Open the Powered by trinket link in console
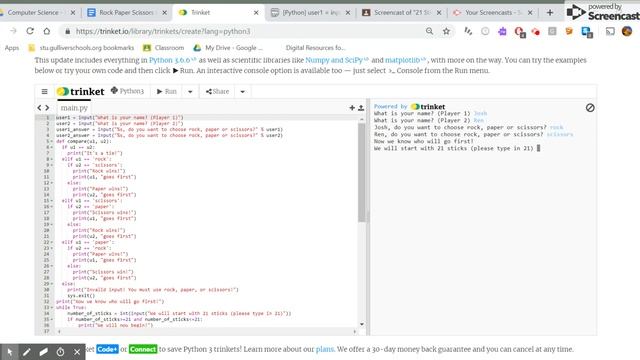Image resolution: width=640 pixels, height=360 pixels. point(409,107)
